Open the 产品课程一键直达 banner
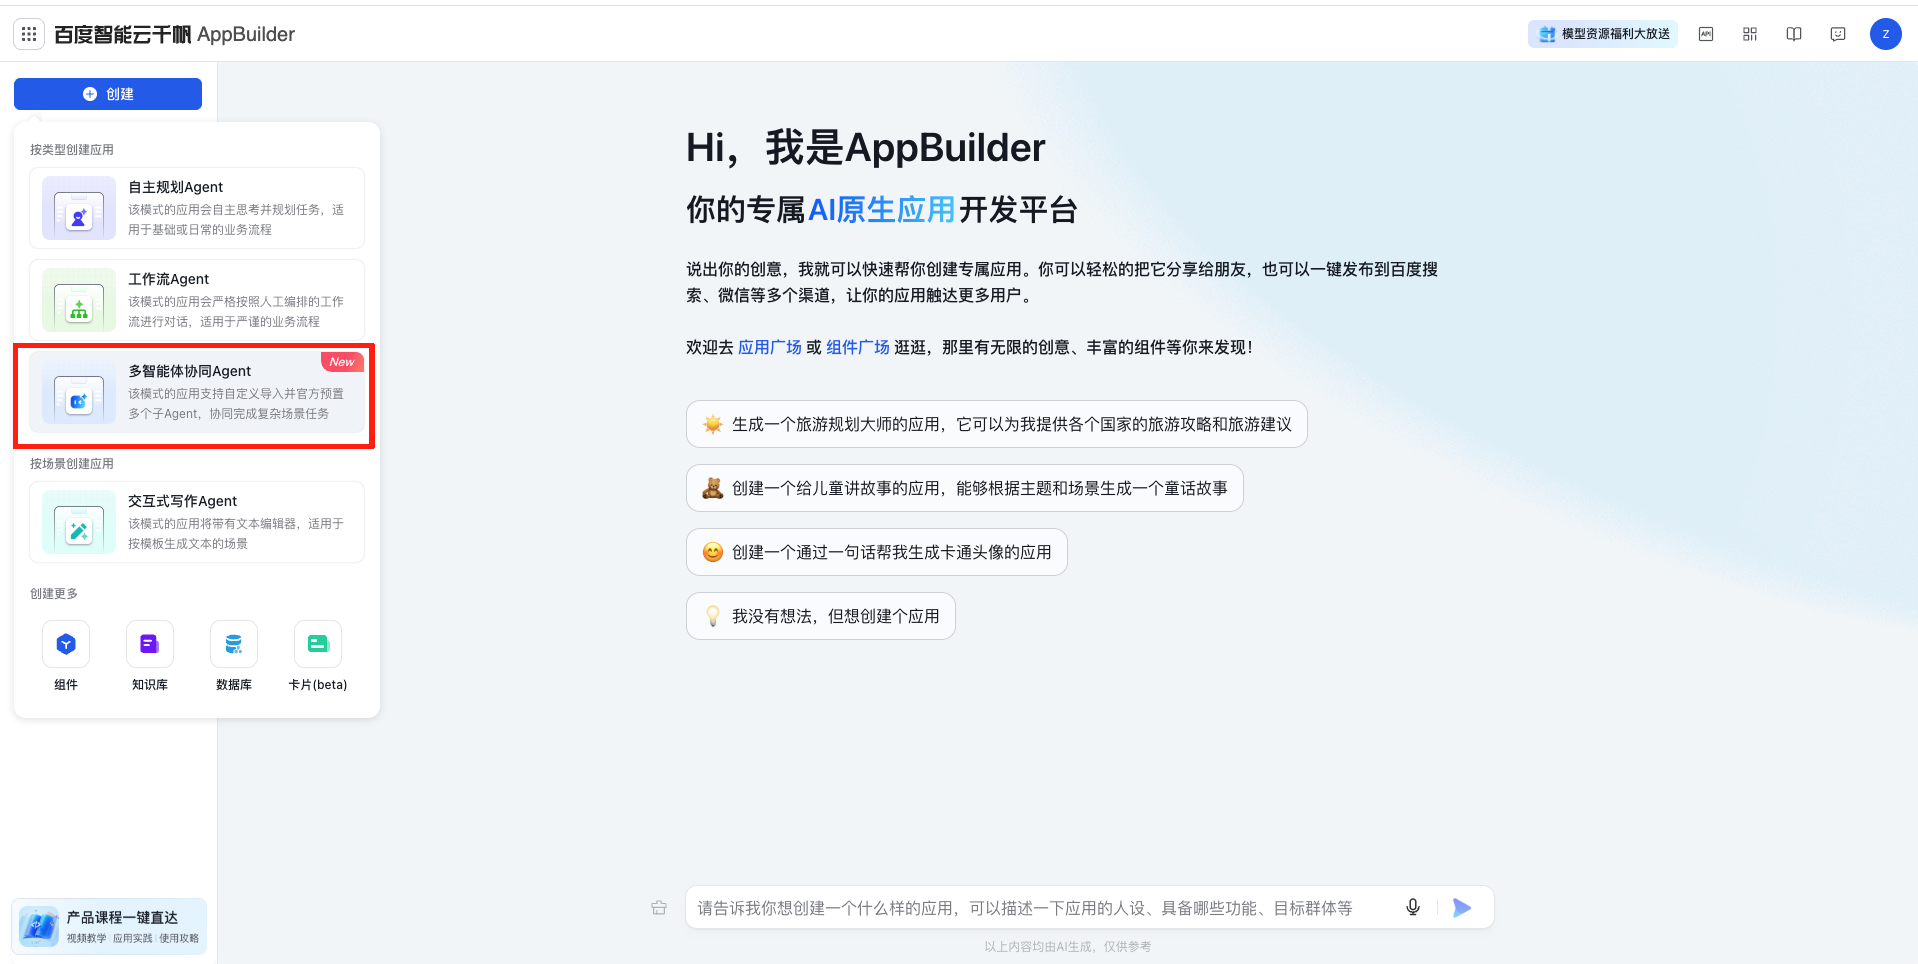This screenshot has width=1918, height=964. click(x=109, y=927)
